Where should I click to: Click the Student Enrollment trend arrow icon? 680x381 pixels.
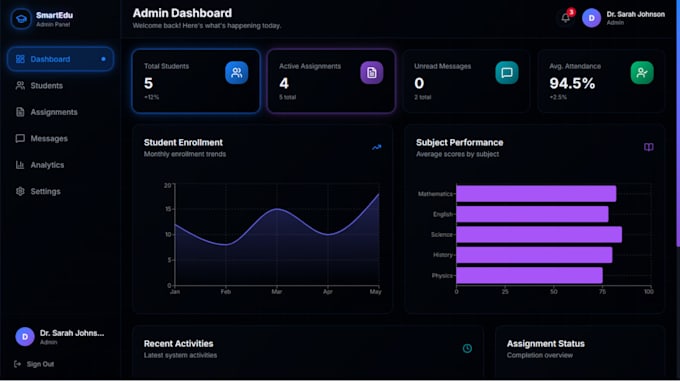(x=376, y=147)
